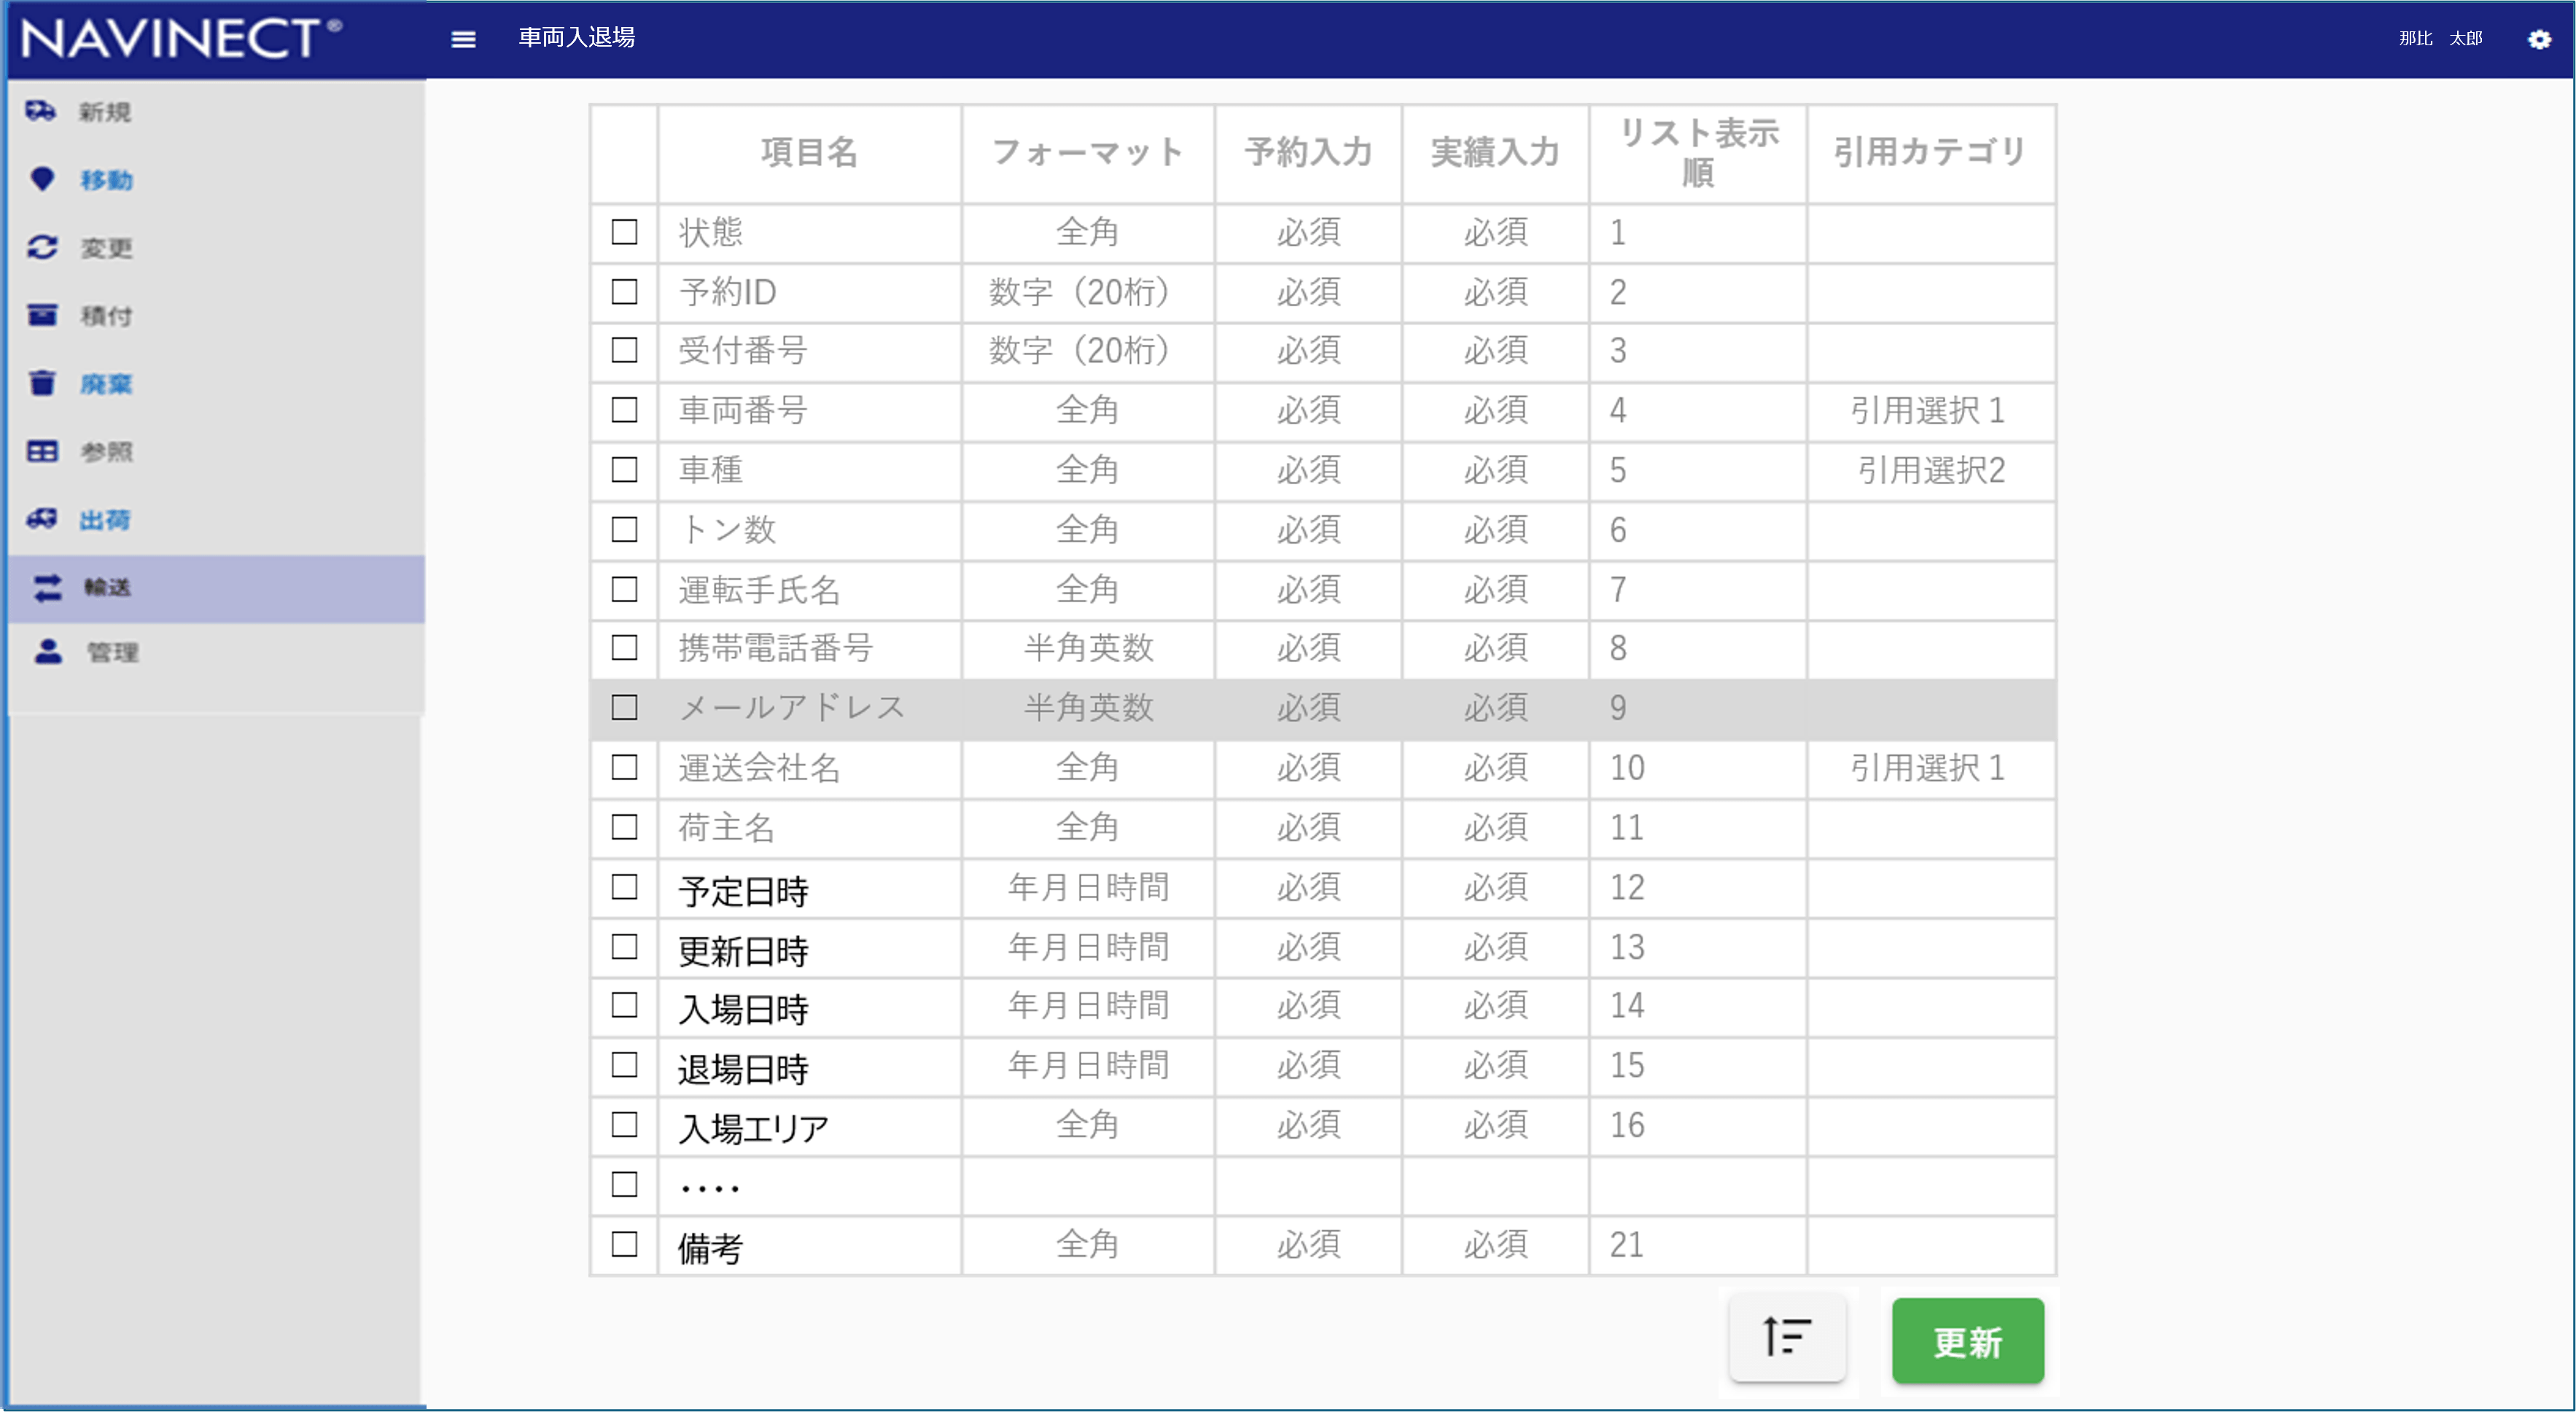This screenshot has height=1412, width=2576.
Task: Open the 出荷 menu label
Action: pos(105,520)
